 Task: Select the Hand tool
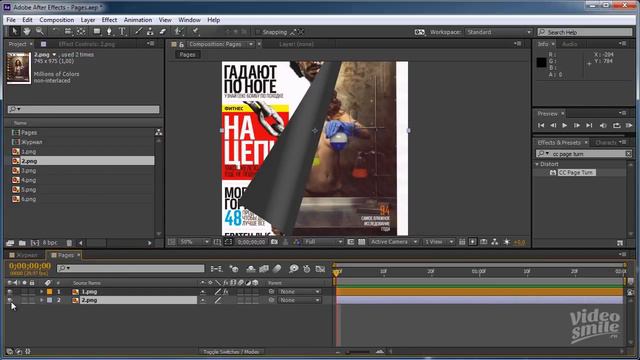[27, 31]
